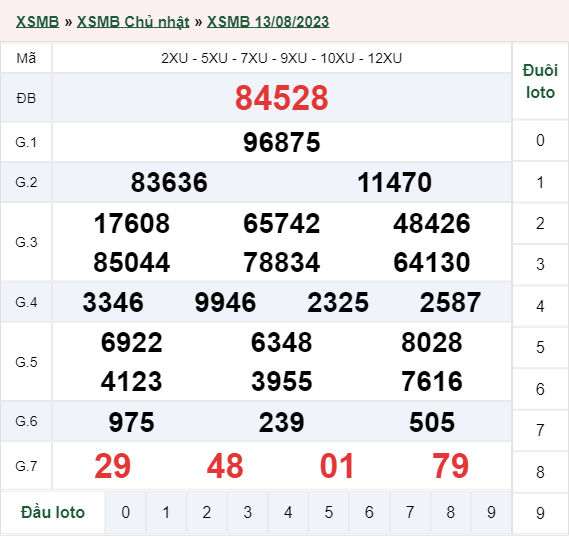Select Đầu loto filter digit 1
Image resolution: width=569 pixels, height=536 pixels.
coord(166,512)
